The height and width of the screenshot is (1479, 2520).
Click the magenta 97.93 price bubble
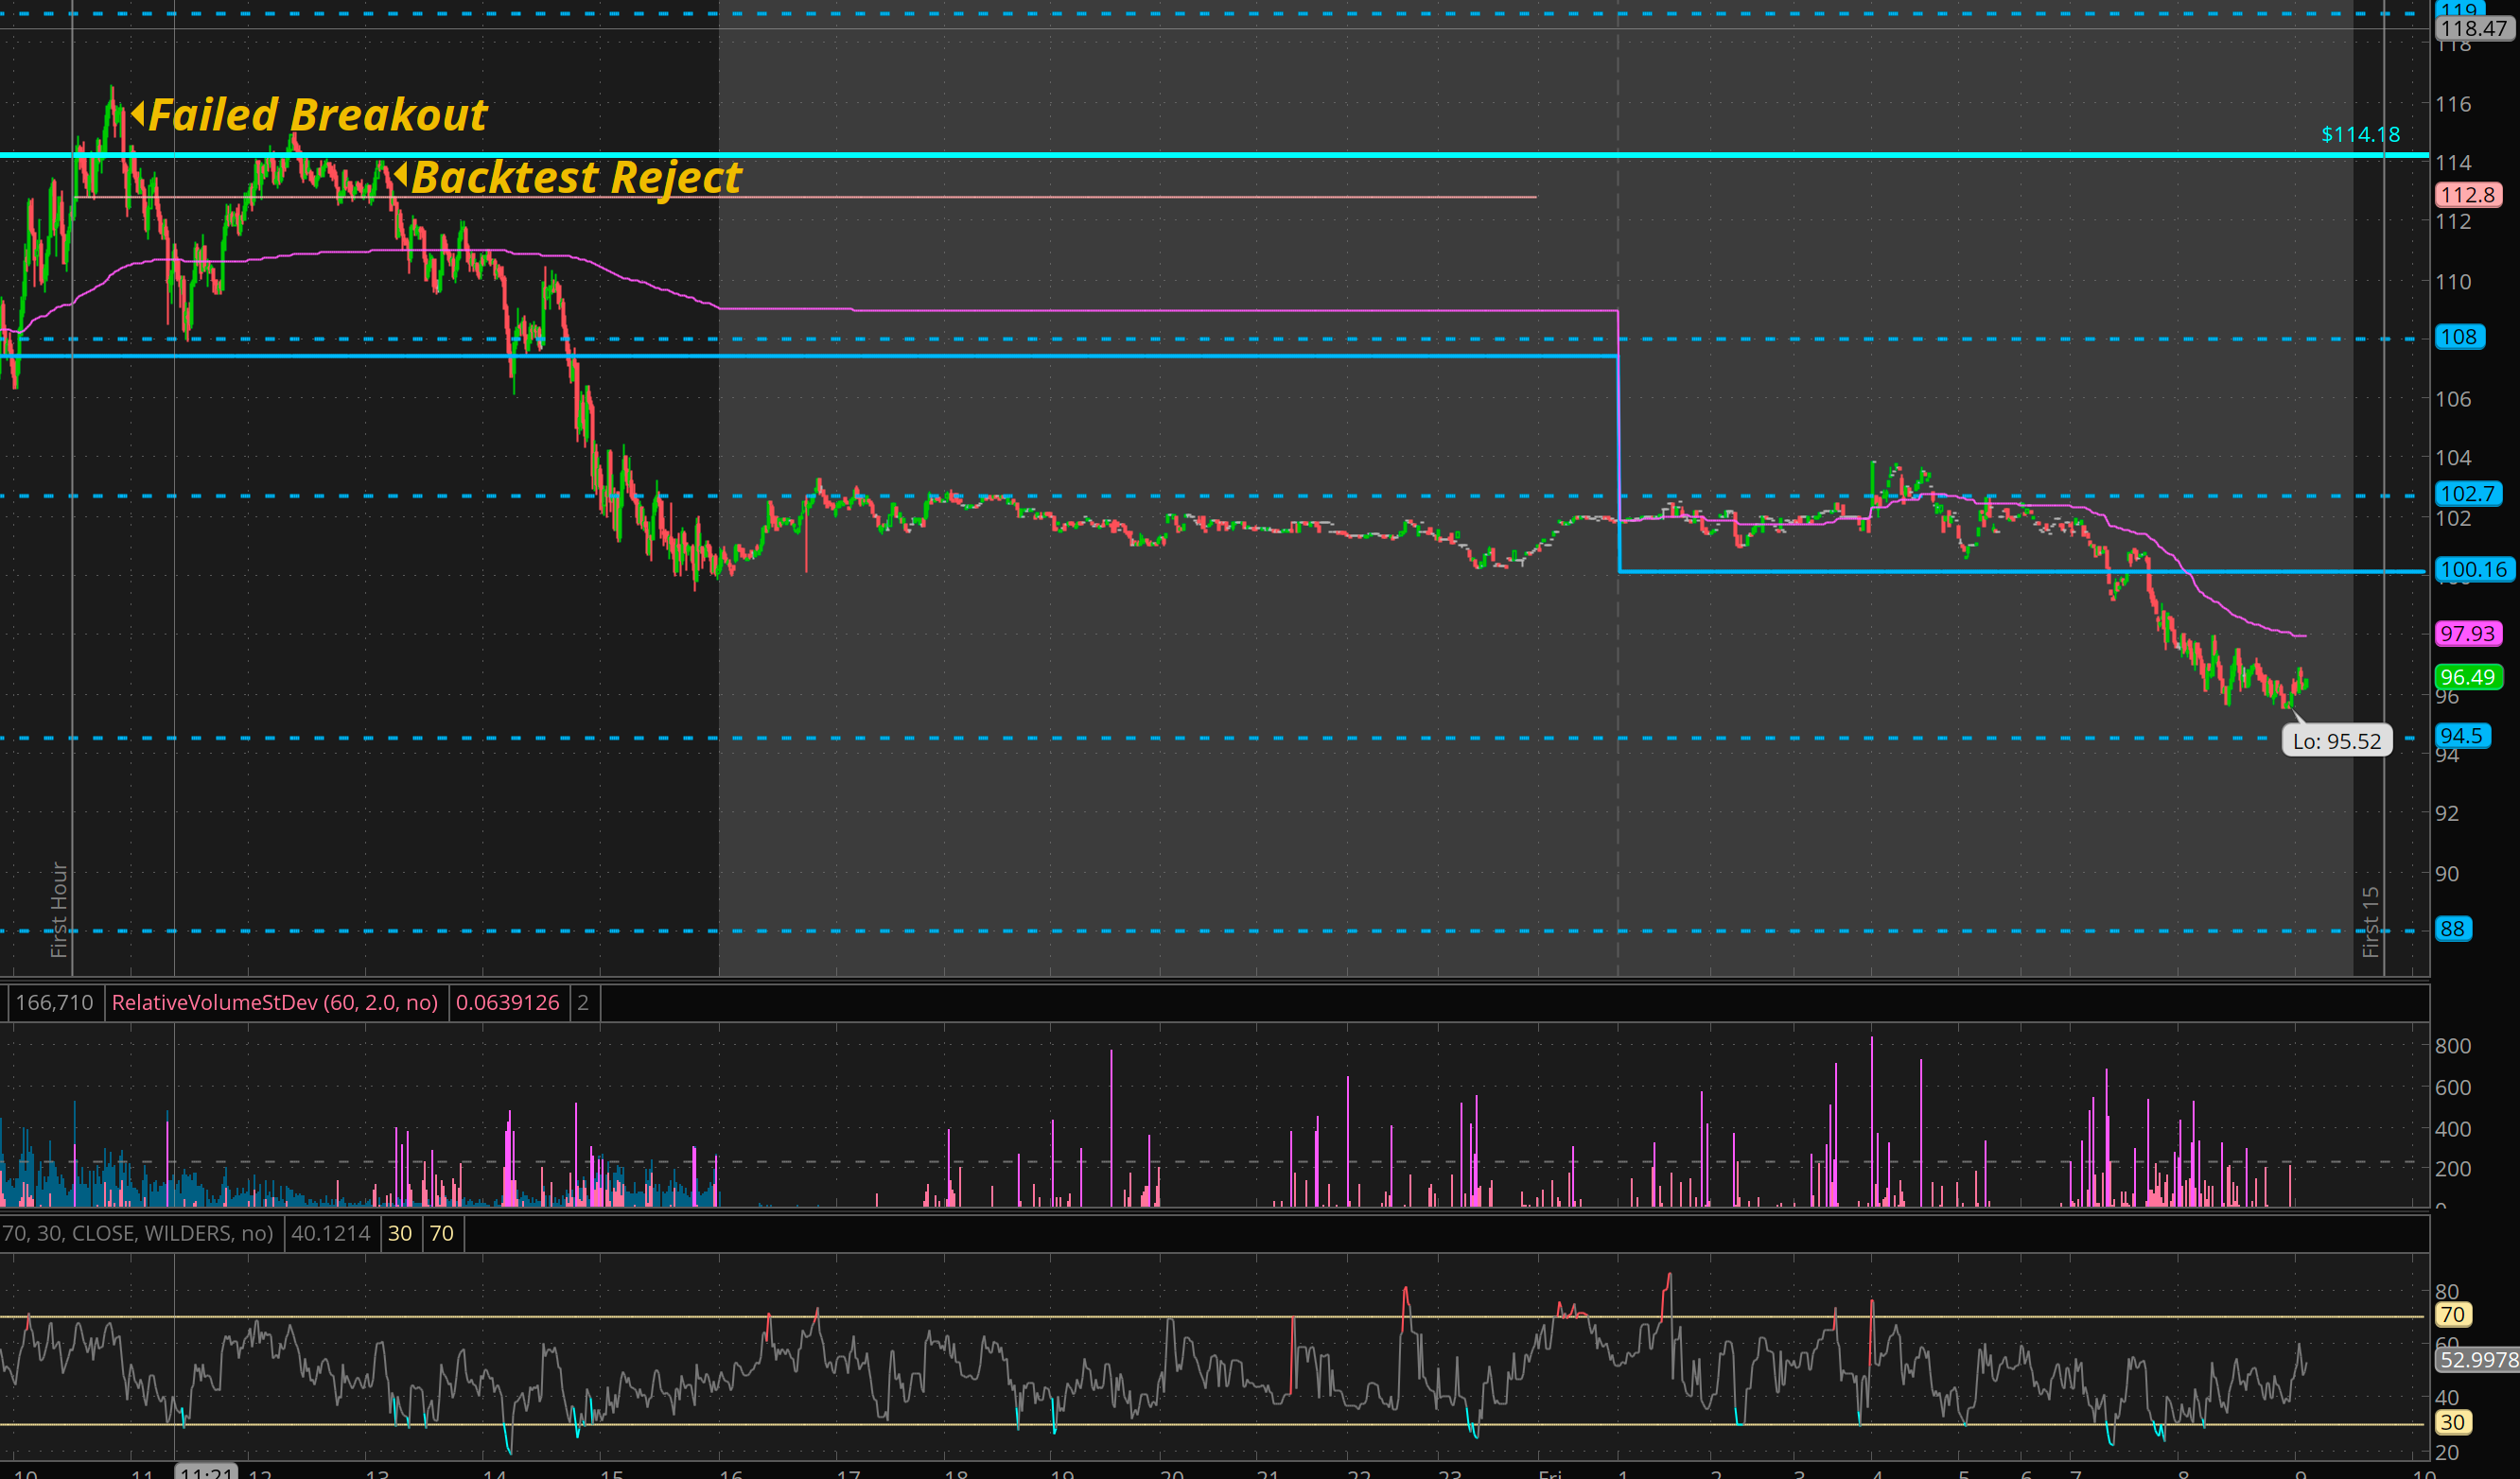click(2467, 633)
